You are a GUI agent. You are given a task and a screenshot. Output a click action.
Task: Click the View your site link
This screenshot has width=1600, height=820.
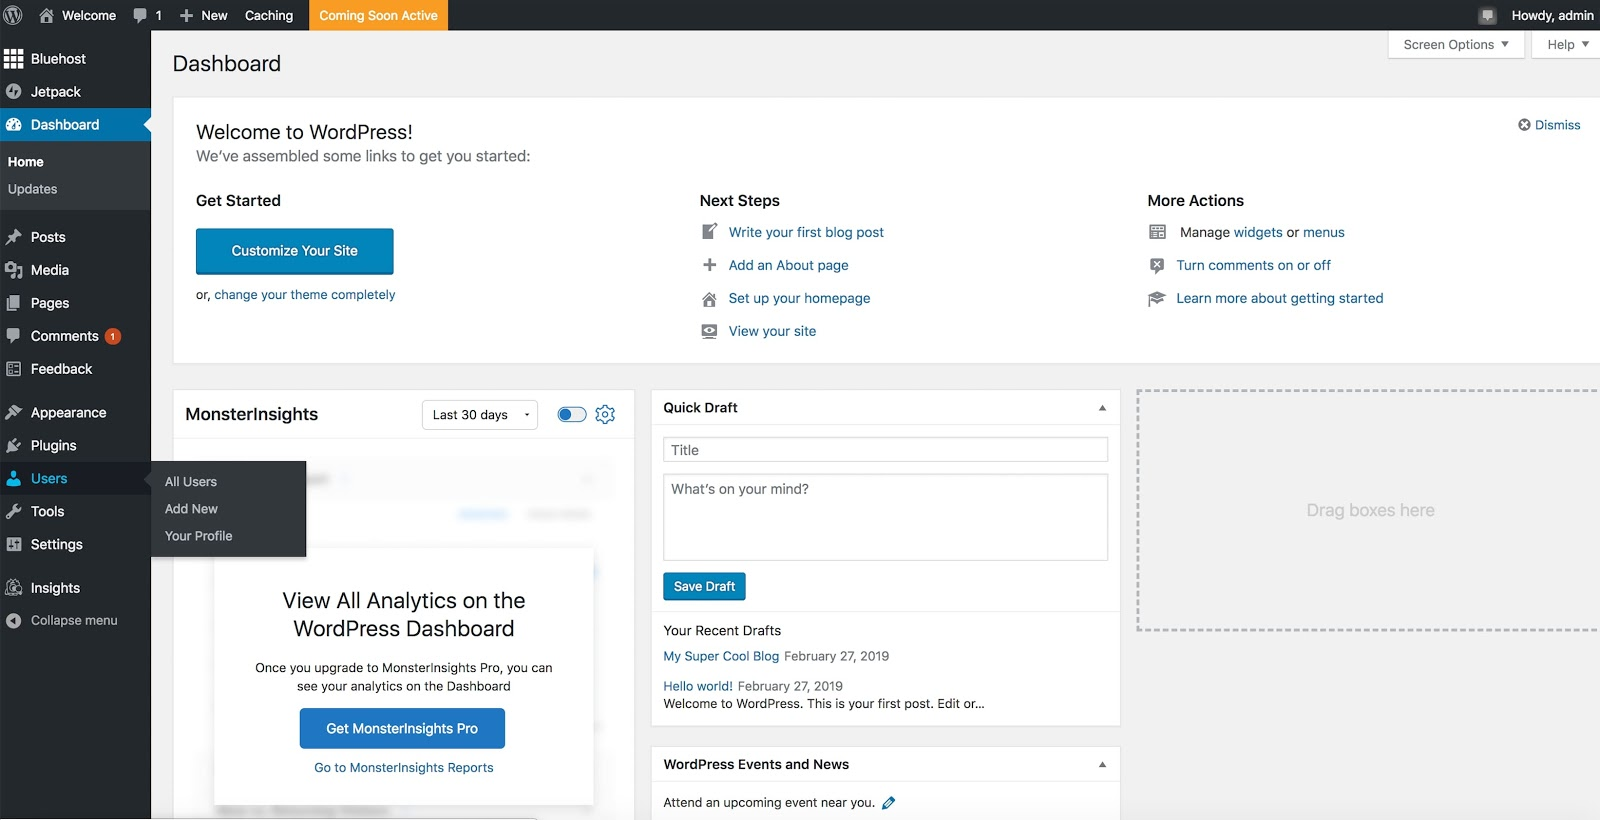click(772, 331)
